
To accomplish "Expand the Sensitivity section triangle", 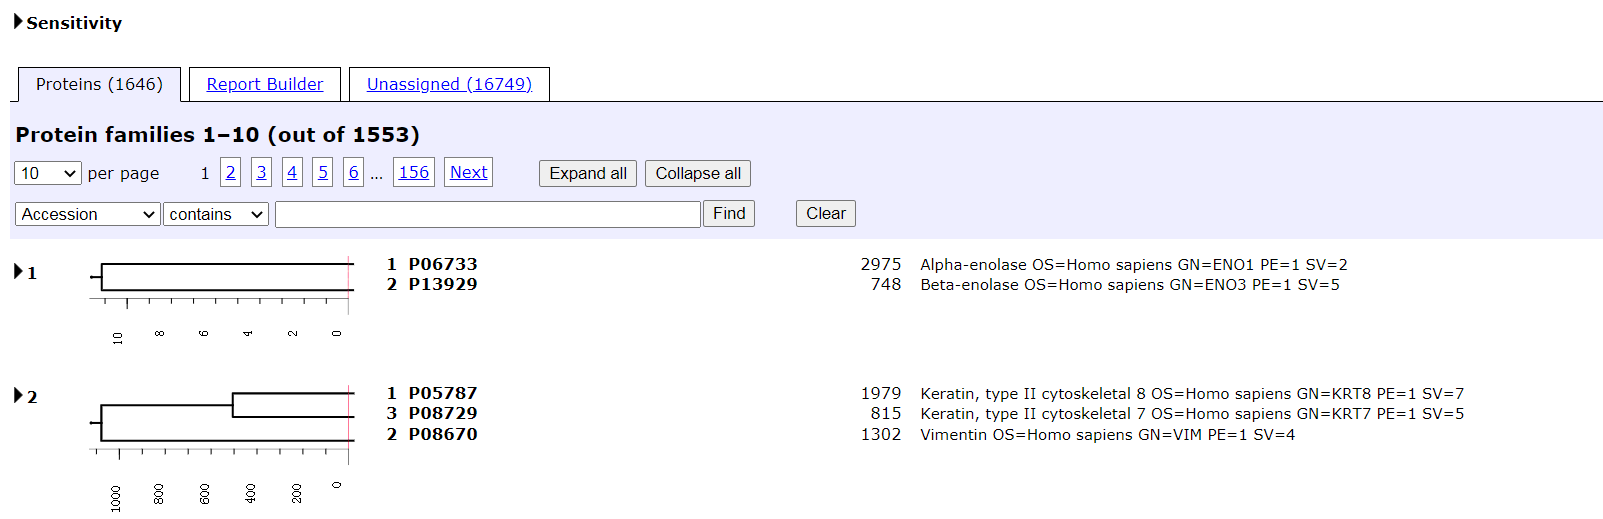I will 18,22.
